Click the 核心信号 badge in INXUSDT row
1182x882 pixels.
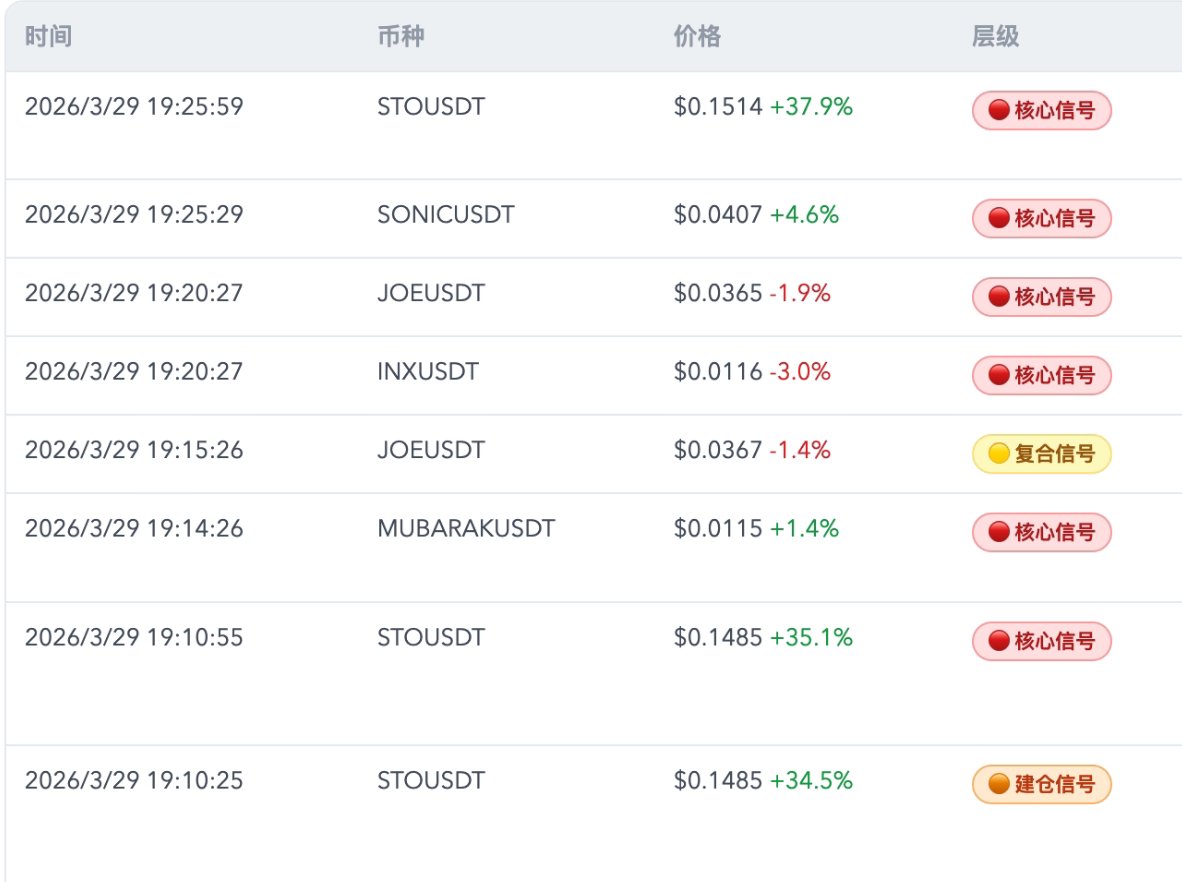click(1042, 375)
